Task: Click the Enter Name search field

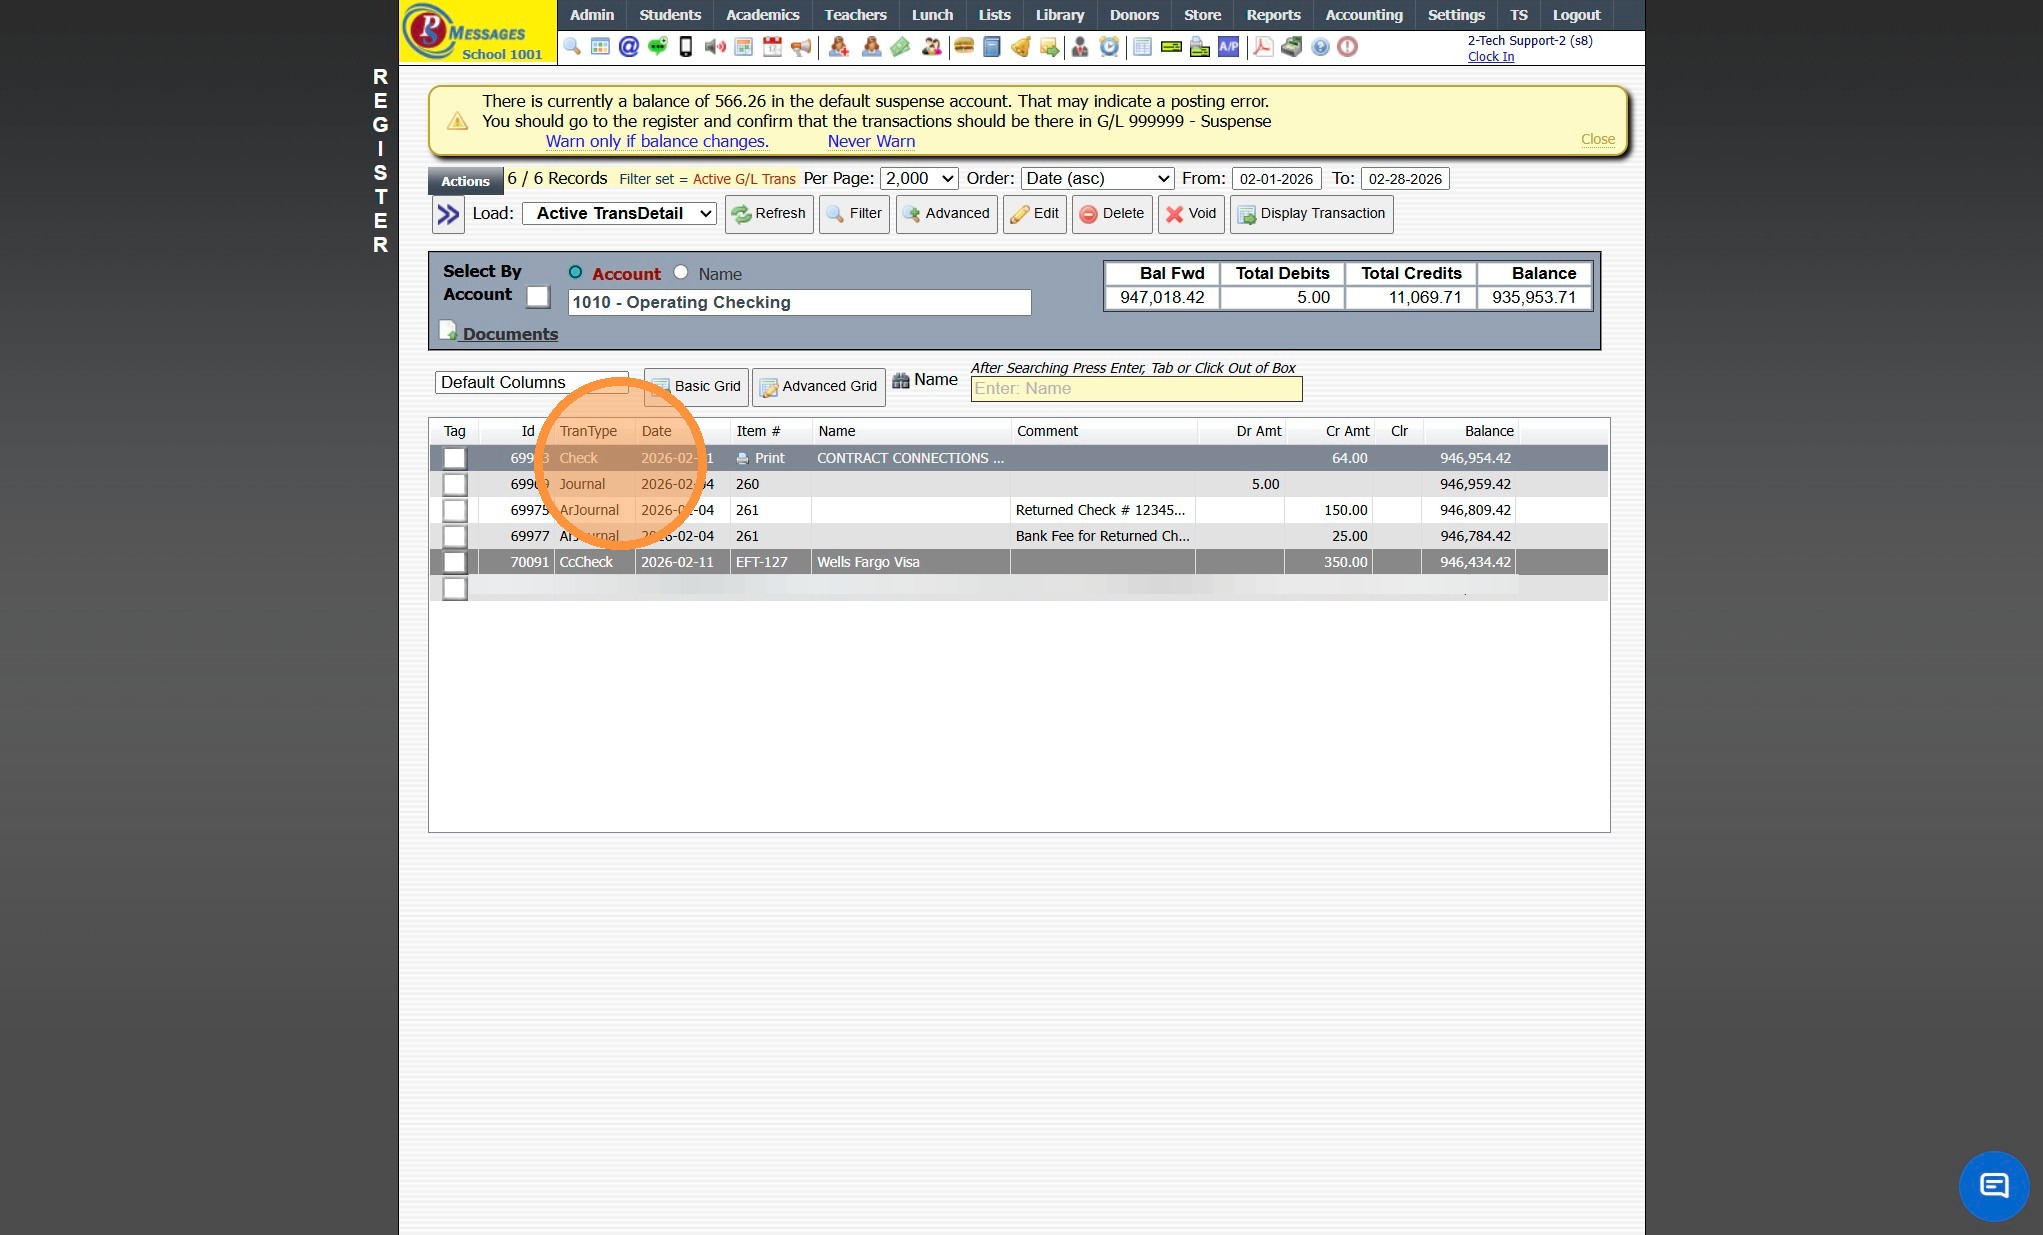Action: coord(1136,389)
